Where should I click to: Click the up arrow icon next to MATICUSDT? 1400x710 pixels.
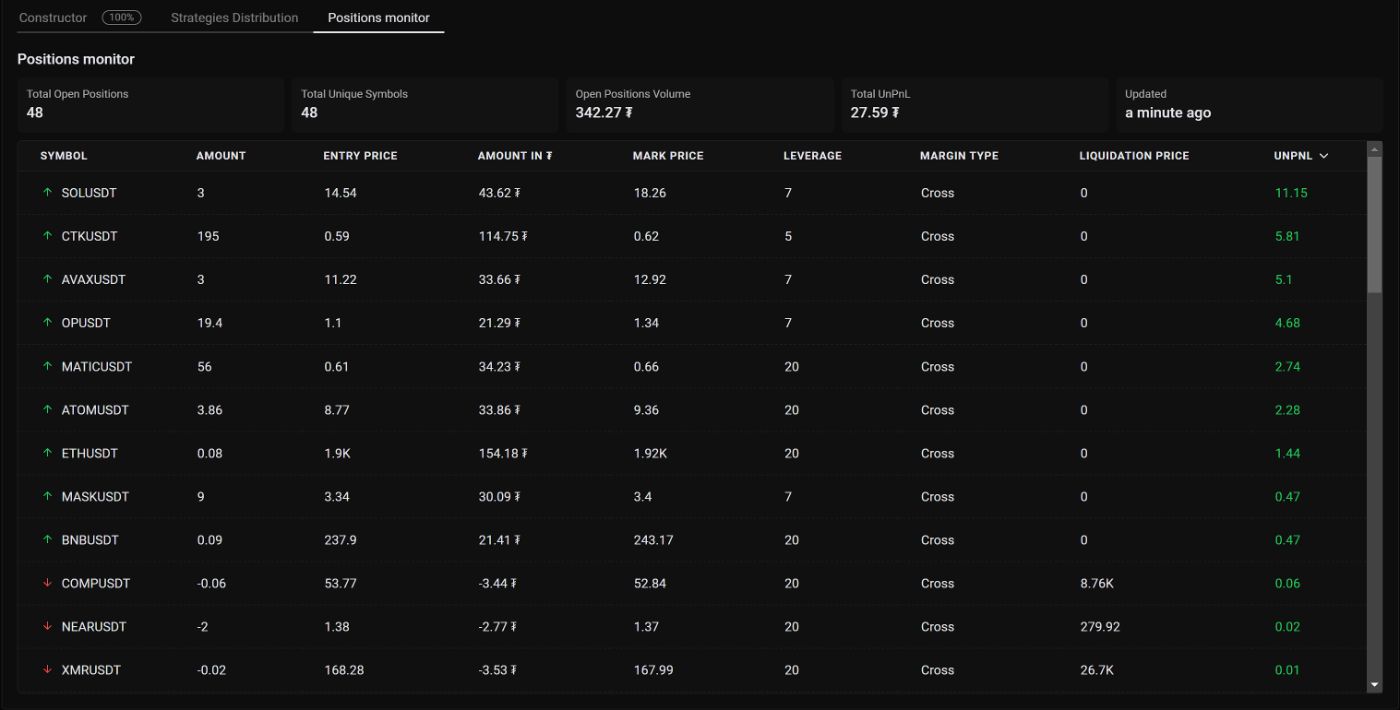click(x=47, y=366)
